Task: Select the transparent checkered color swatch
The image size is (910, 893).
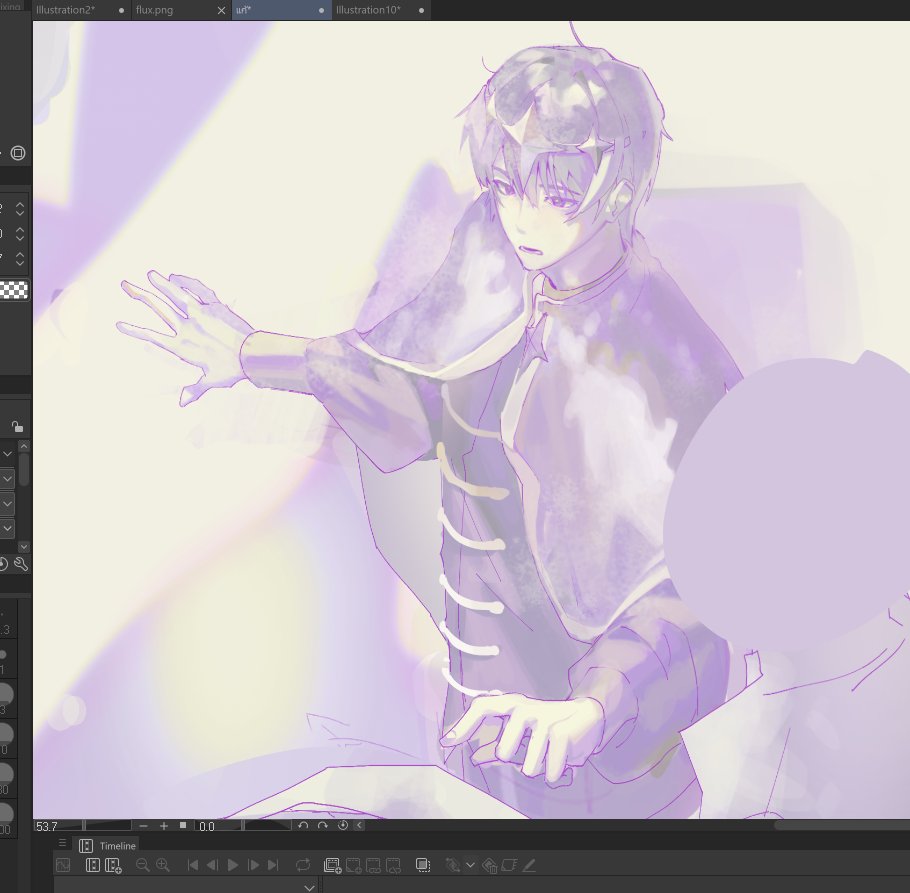Action: click(x=14, y=290)
